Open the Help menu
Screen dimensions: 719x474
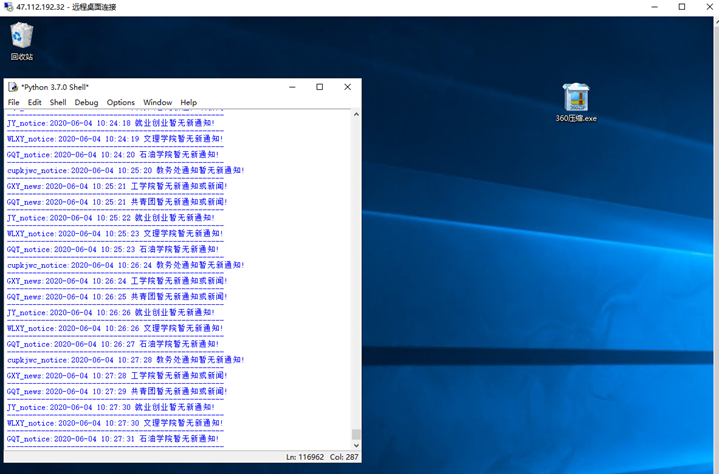(188, 102)
